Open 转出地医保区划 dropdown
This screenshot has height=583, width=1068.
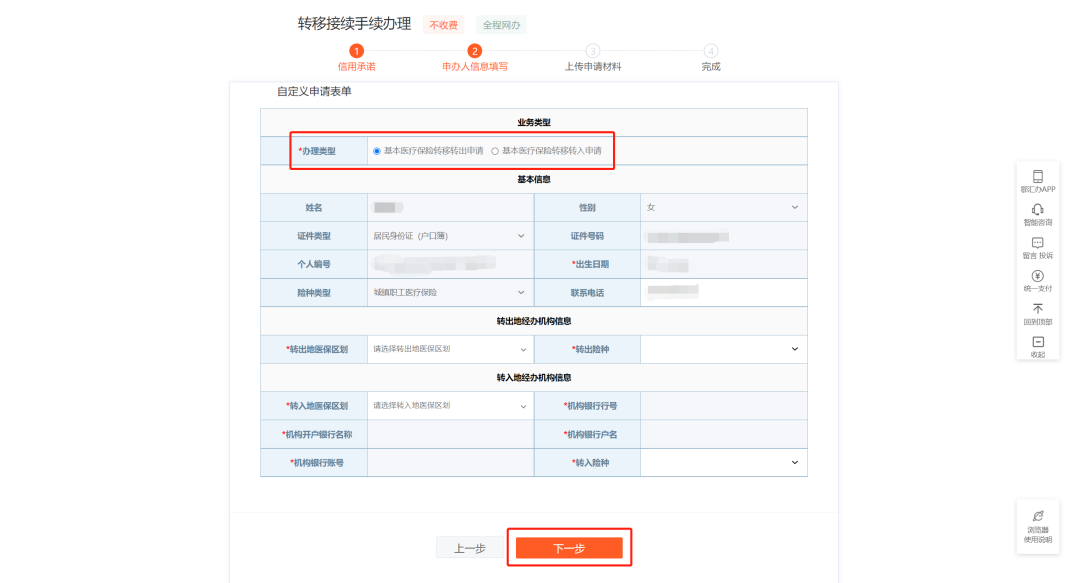click(450, 349)
